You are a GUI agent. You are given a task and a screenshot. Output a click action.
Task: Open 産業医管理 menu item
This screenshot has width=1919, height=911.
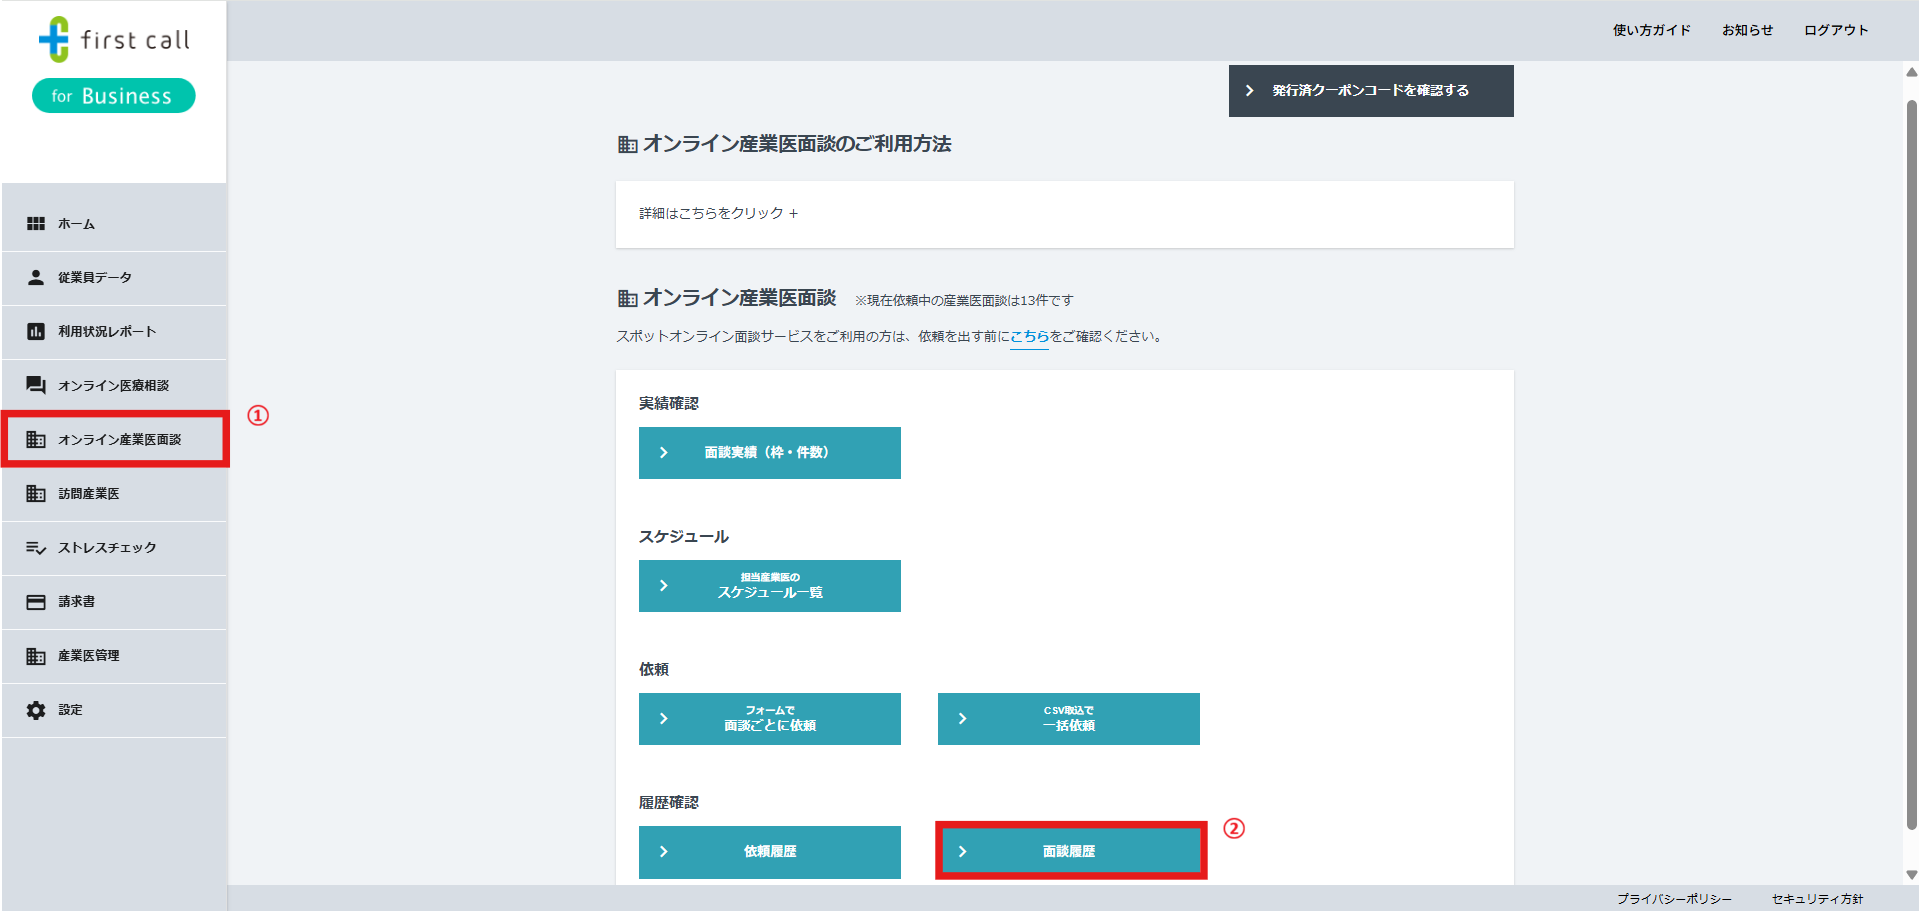click(114, 656)
